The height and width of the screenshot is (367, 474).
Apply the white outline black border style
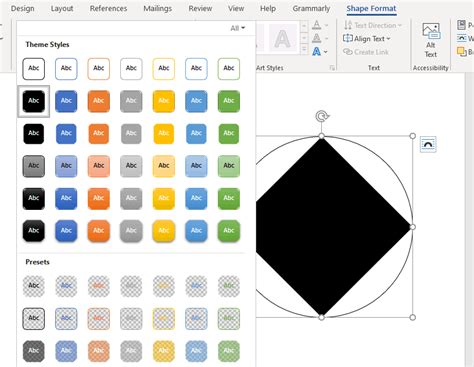click(34, 69)
